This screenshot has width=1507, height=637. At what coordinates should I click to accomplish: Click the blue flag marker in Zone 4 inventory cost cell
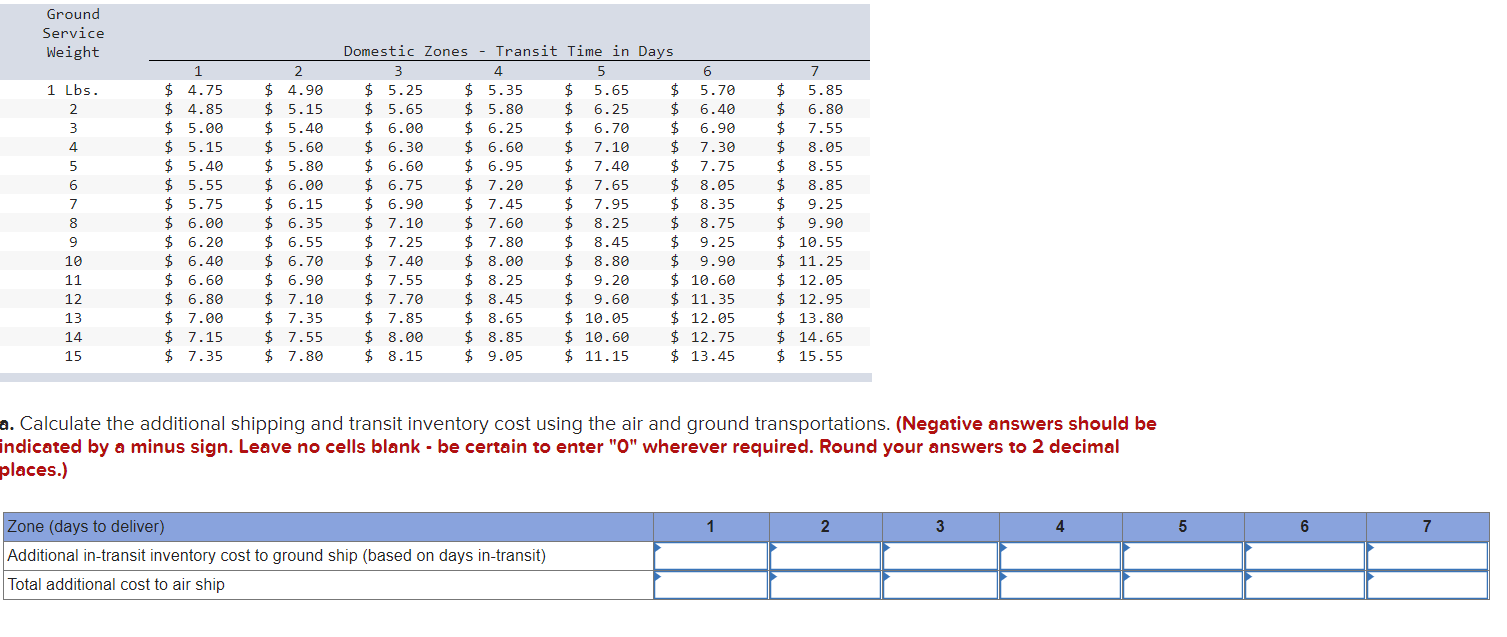1003,550
